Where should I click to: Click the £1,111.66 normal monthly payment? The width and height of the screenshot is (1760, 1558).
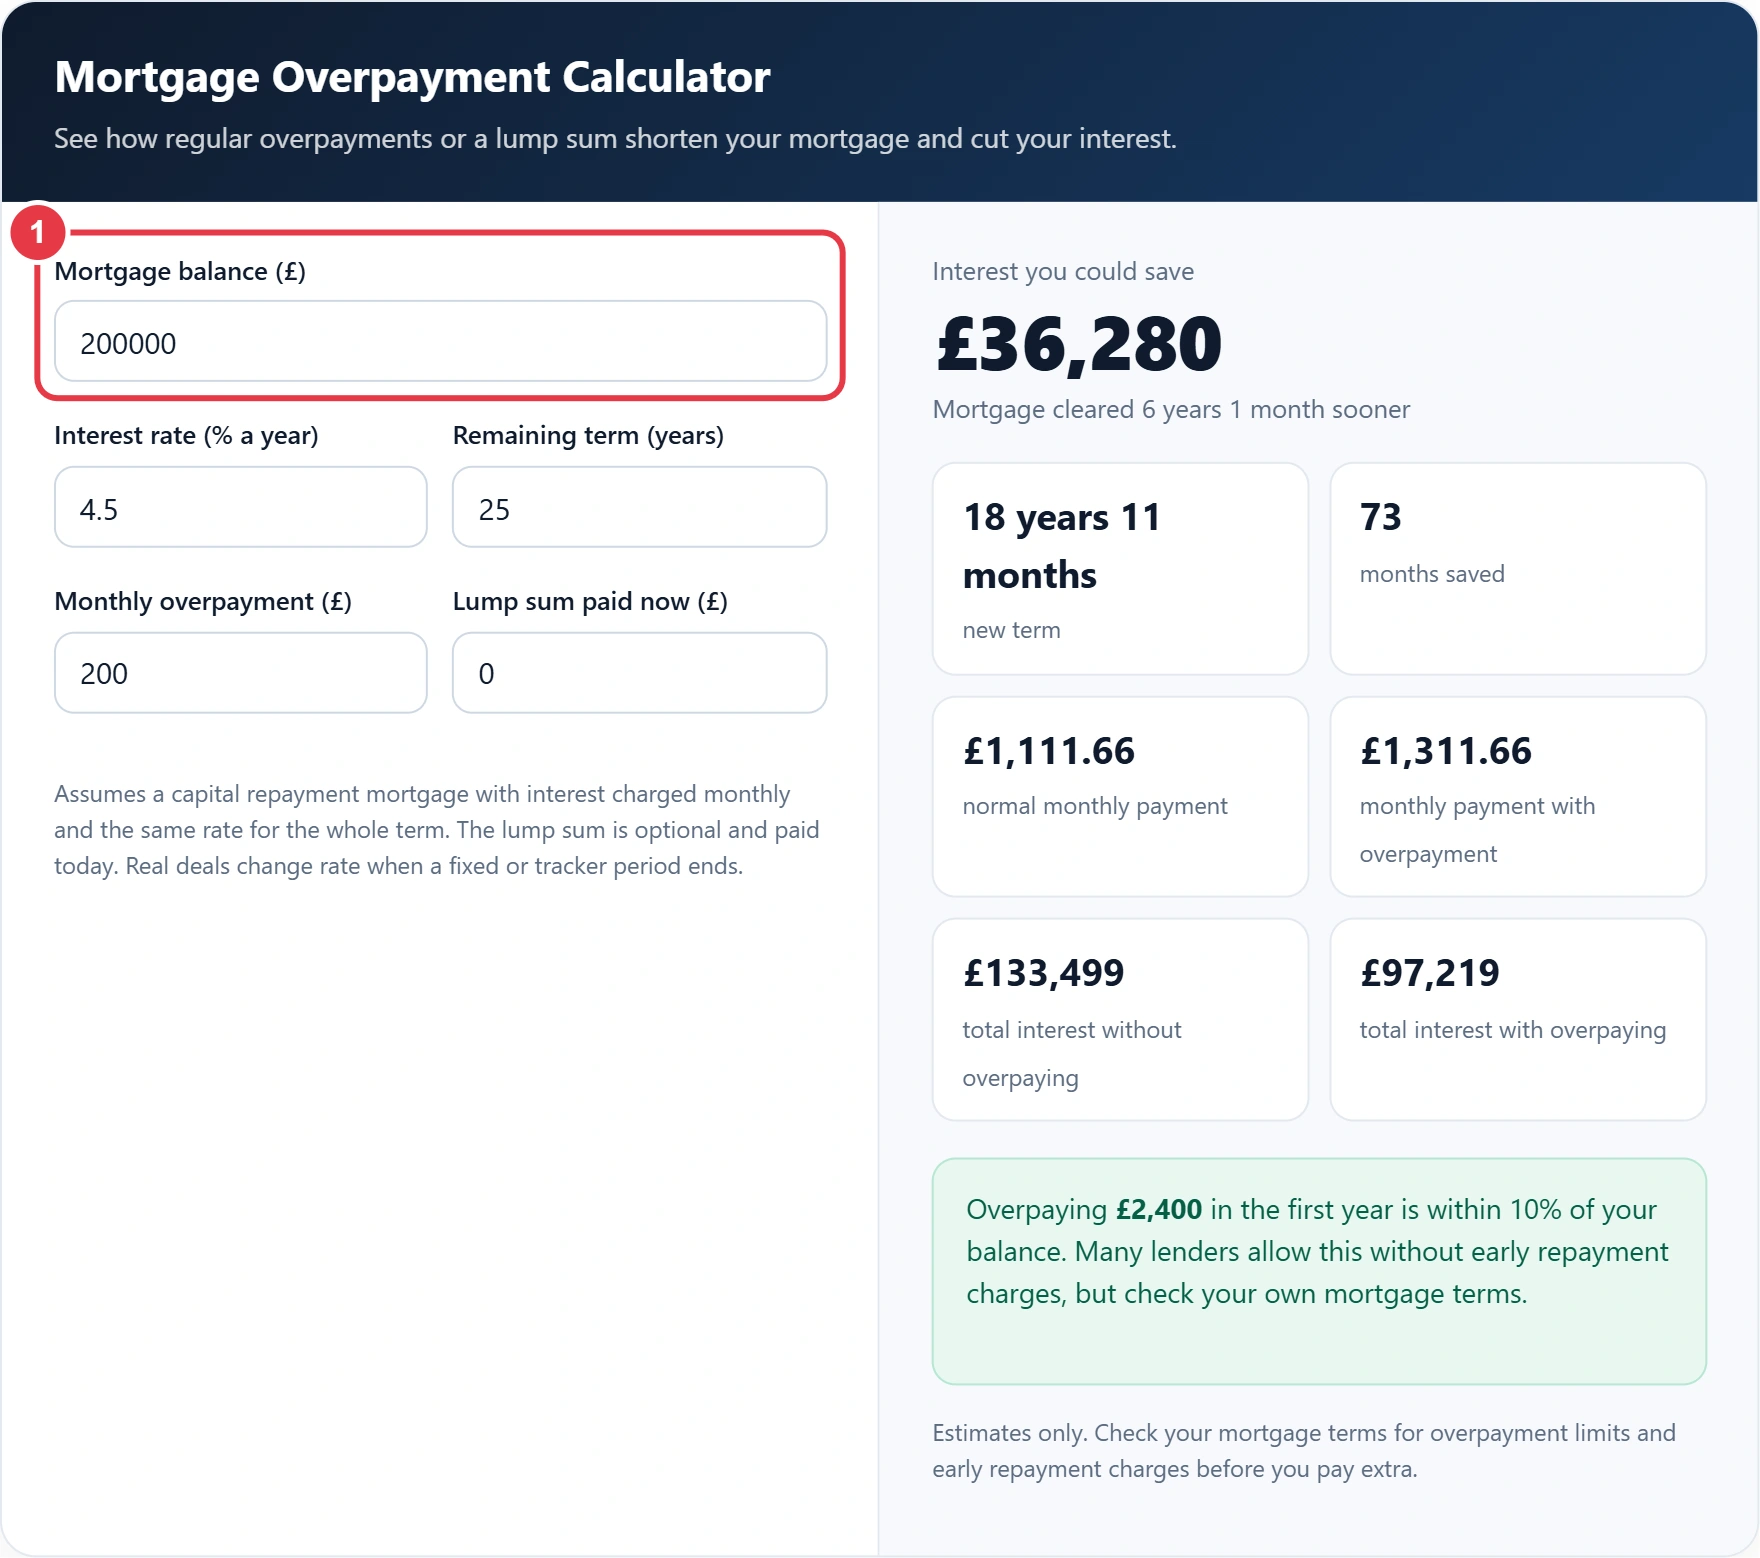1049,751
